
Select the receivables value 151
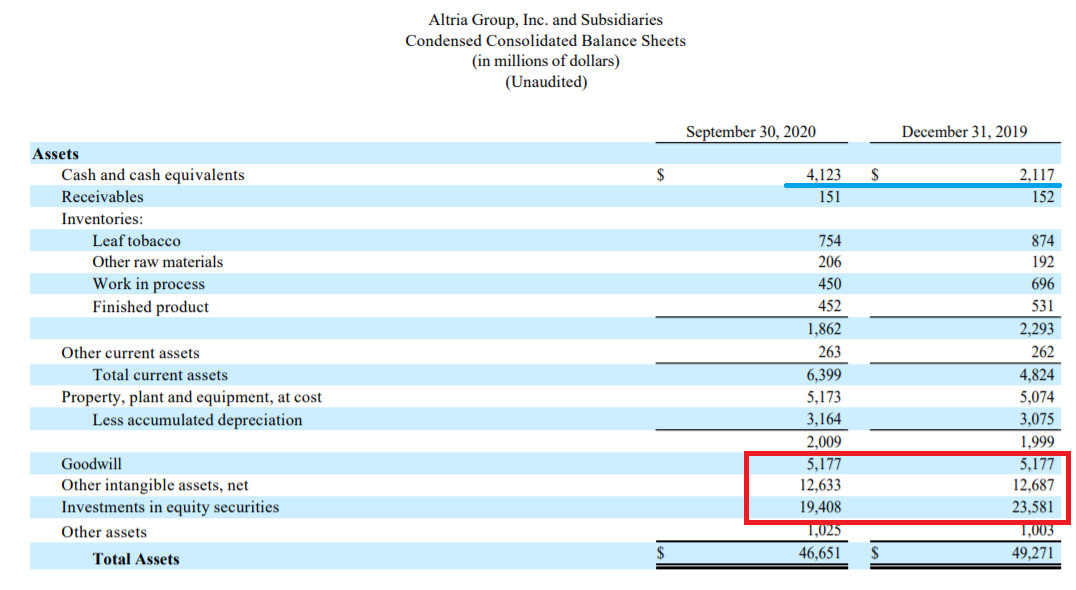(x=830, y=197)
